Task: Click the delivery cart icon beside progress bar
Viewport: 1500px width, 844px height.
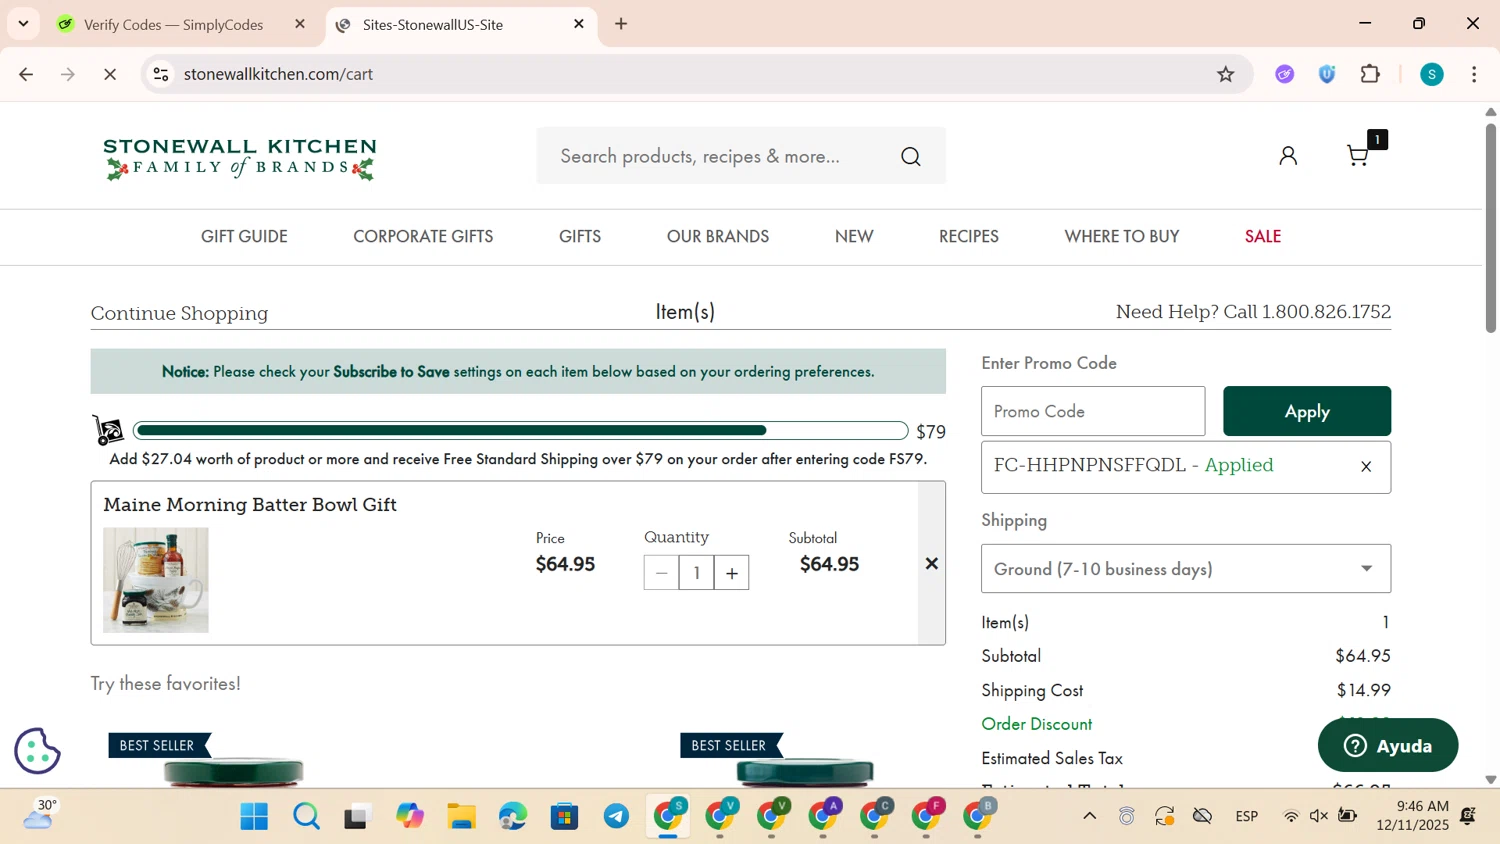Action: point(108,430)
